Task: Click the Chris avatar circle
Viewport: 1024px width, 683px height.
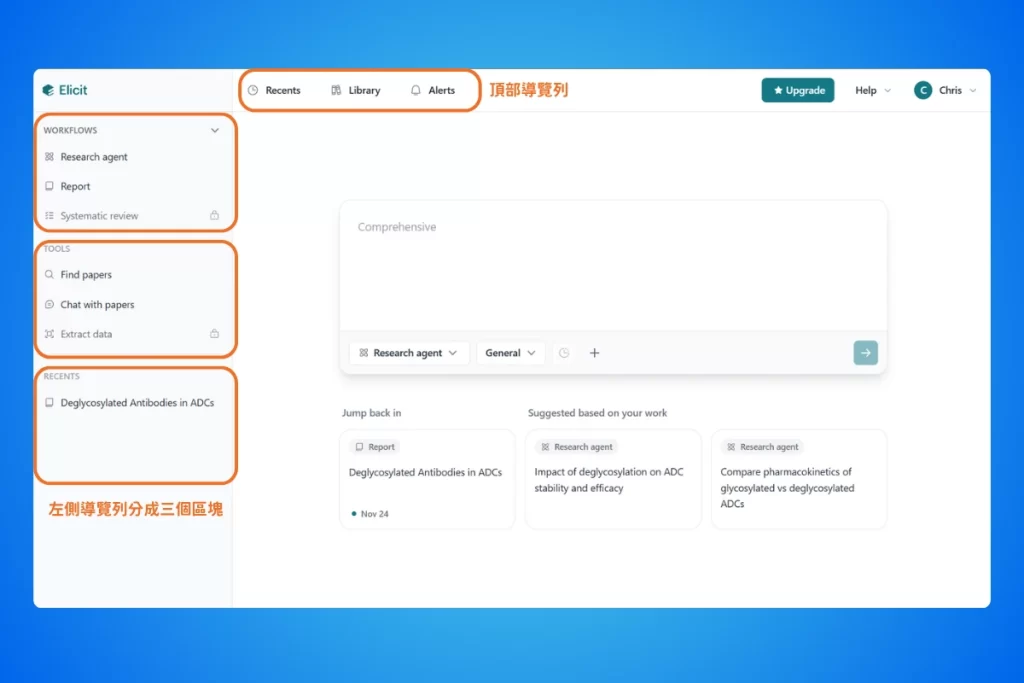Action: point(923,90)
